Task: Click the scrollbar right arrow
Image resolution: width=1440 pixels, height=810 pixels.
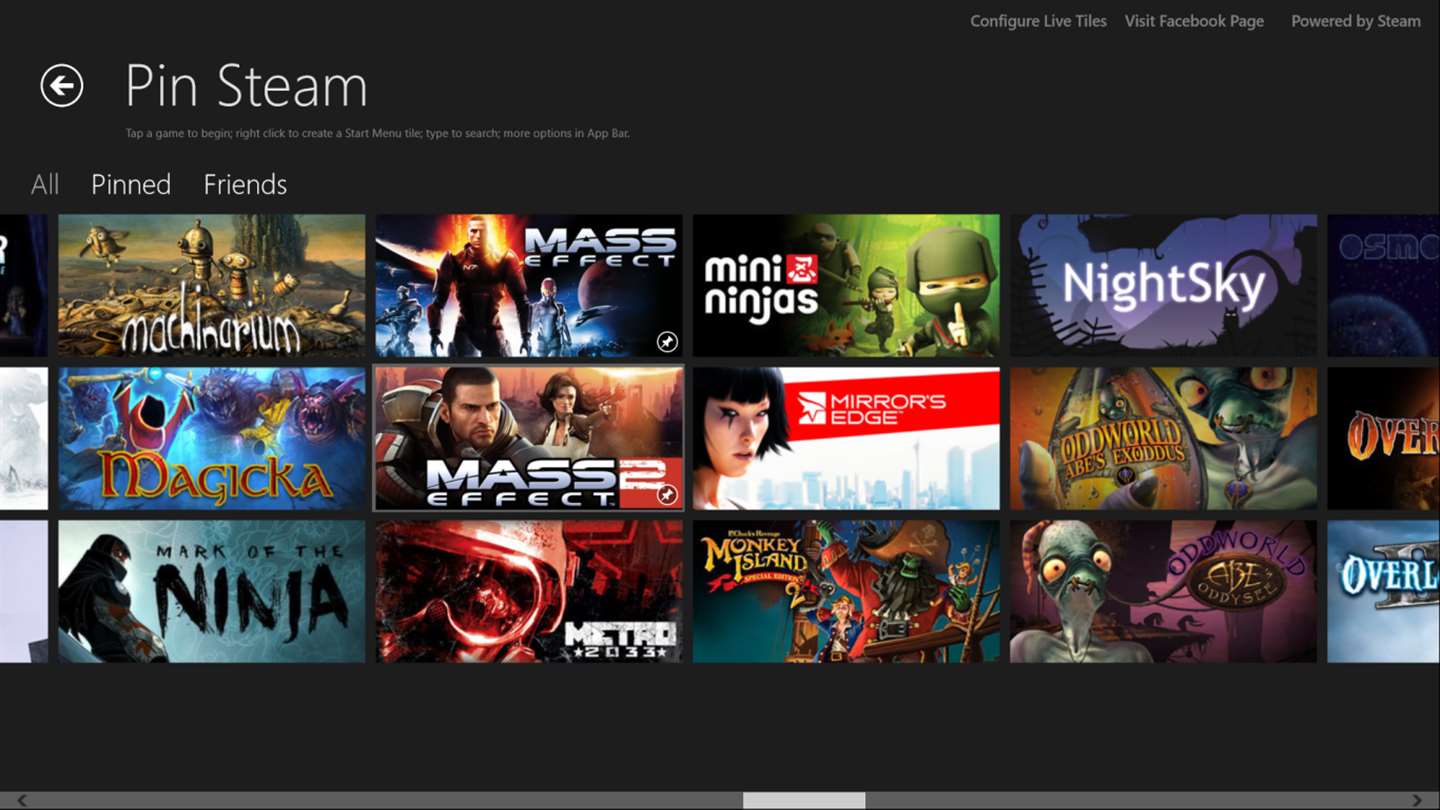Action: tap(1417, 800)
